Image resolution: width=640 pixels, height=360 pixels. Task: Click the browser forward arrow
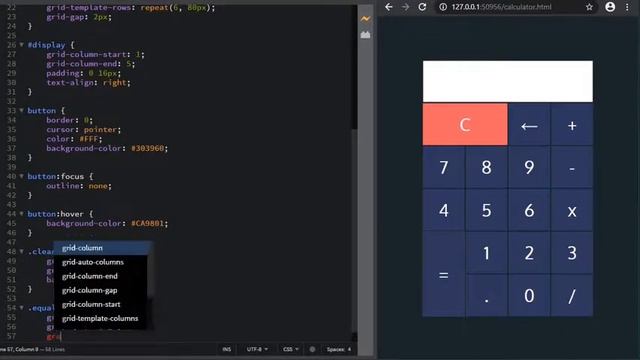(x=405, y=7)
